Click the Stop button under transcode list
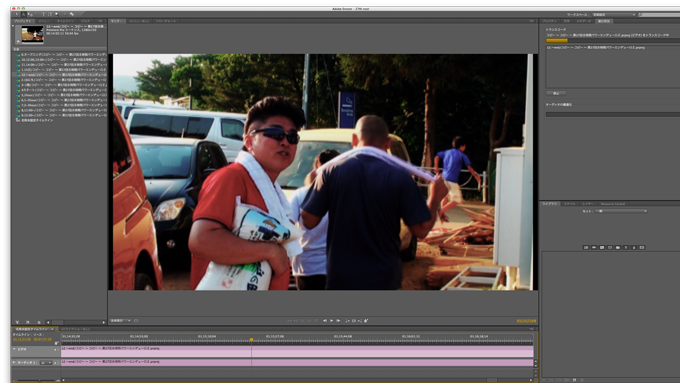This screenshot has width=680, height=383. [556, 93]
